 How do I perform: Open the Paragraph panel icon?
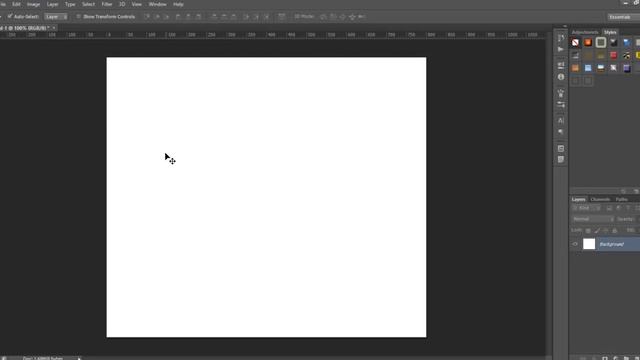click(x=561, y=132)
